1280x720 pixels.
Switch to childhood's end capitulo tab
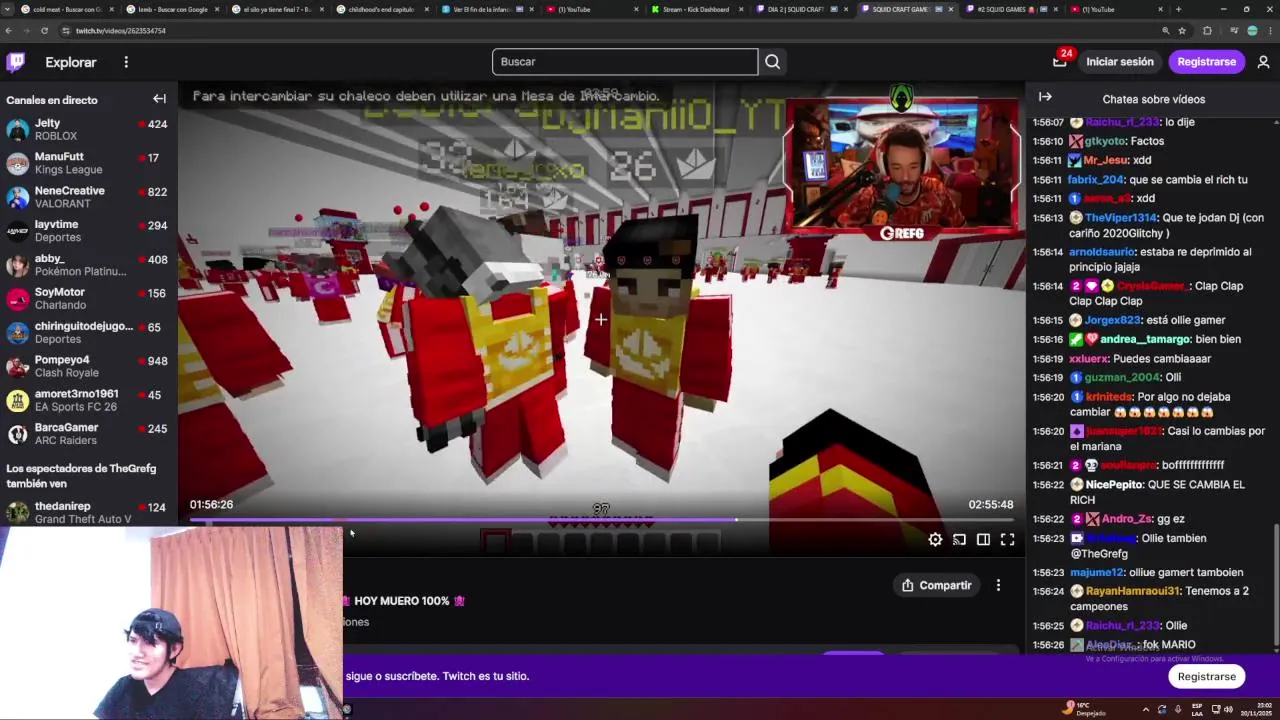(x=381, y=9)
